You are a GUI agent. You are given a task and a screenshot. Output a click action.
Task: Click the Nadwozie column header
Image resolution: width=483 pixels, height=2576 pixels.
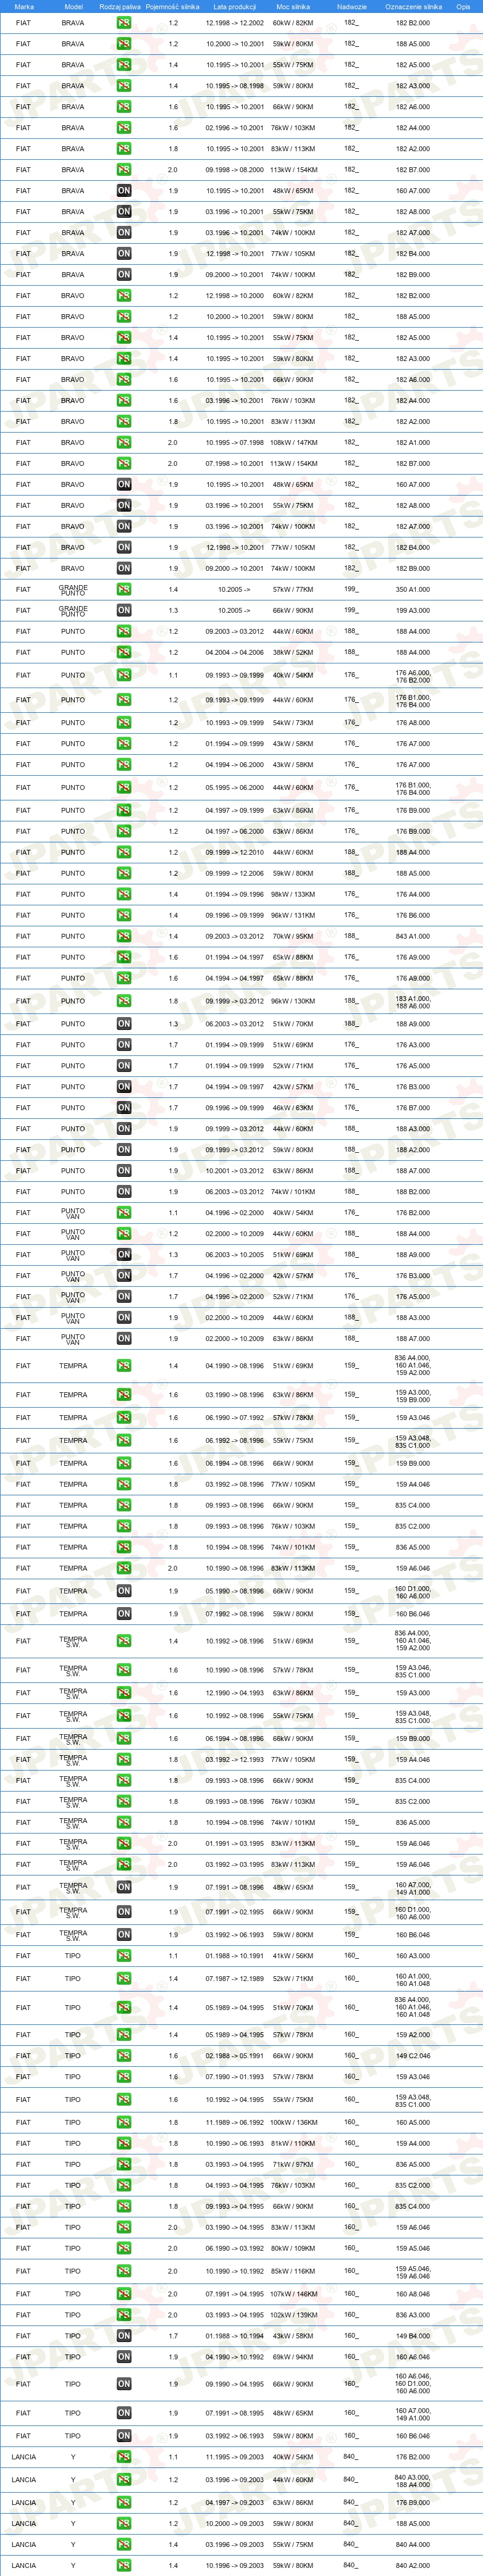point(352,7)
